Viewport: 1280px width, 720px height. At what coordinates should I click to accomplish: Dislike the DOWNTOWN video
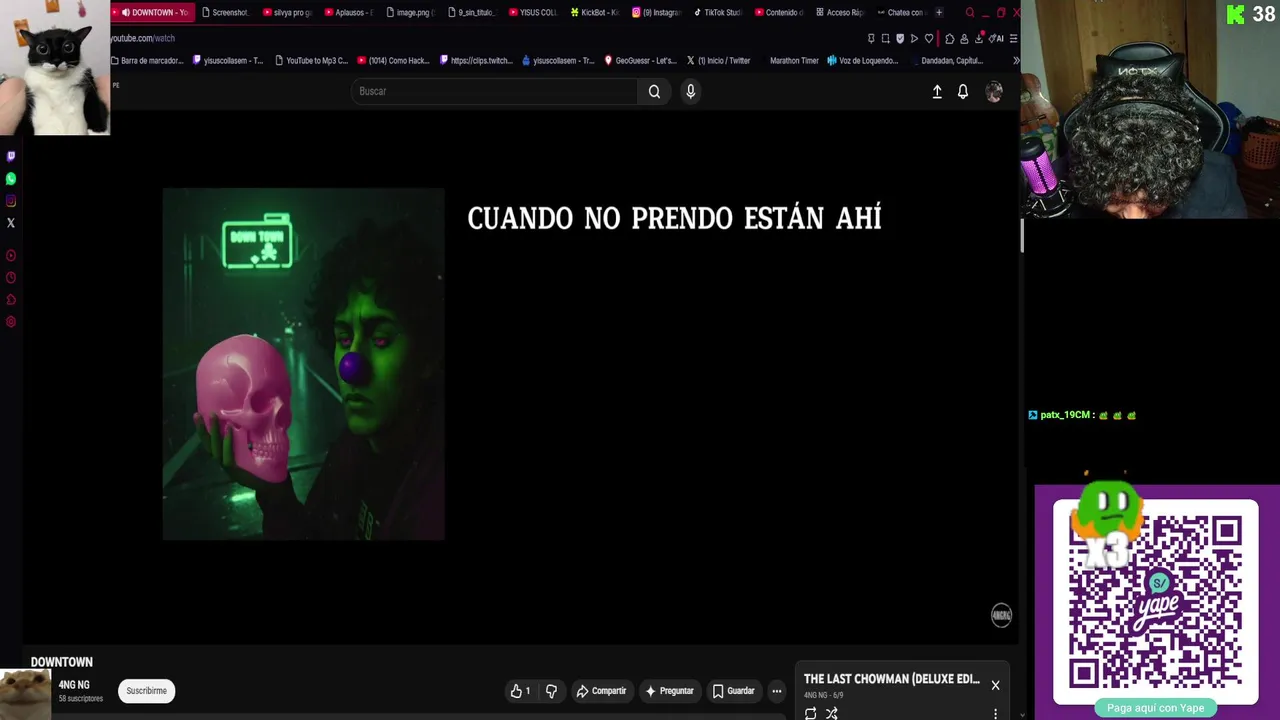pos(551,691)
